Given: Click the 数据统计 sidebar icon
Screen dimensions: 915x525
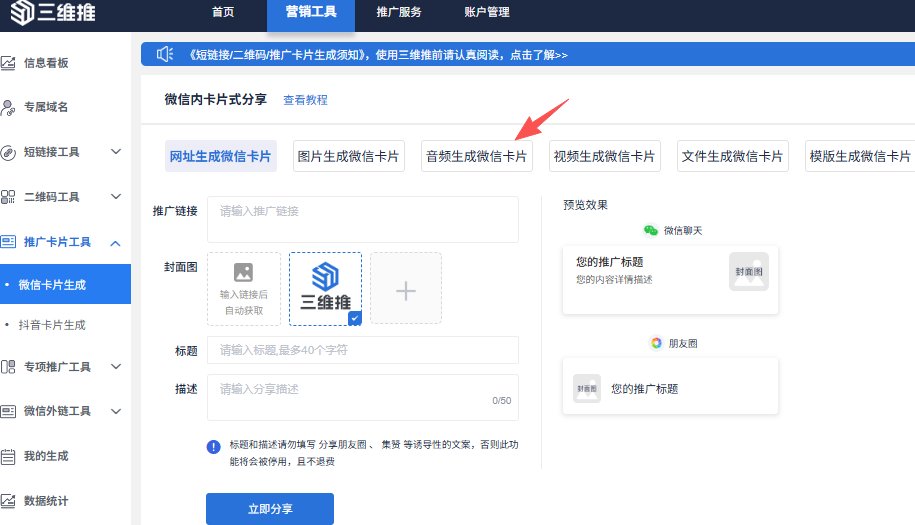Looking at the screenshot, I should pos(9,501).
